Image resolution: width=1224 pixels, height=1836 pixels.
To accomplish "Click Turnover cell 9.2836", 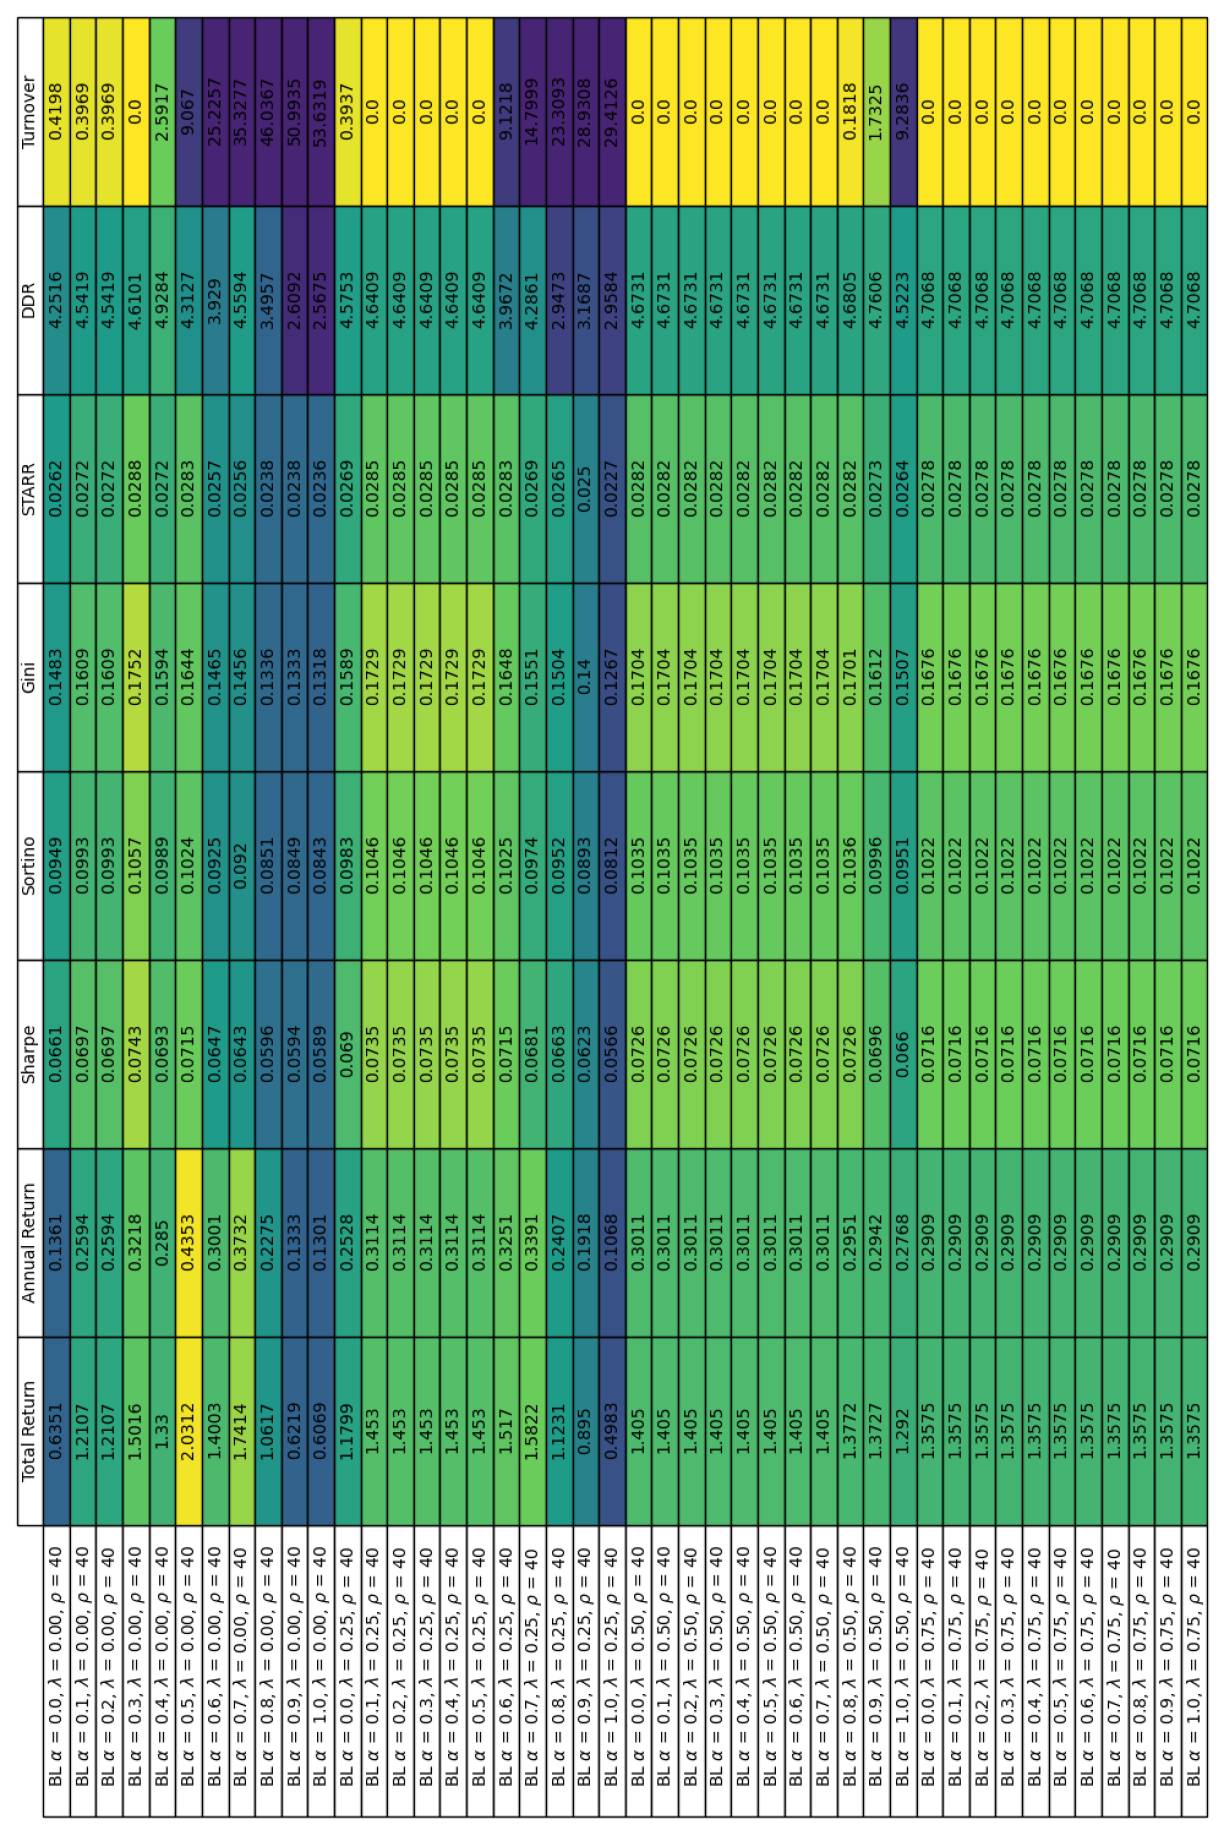I will [x=904, y=112].
